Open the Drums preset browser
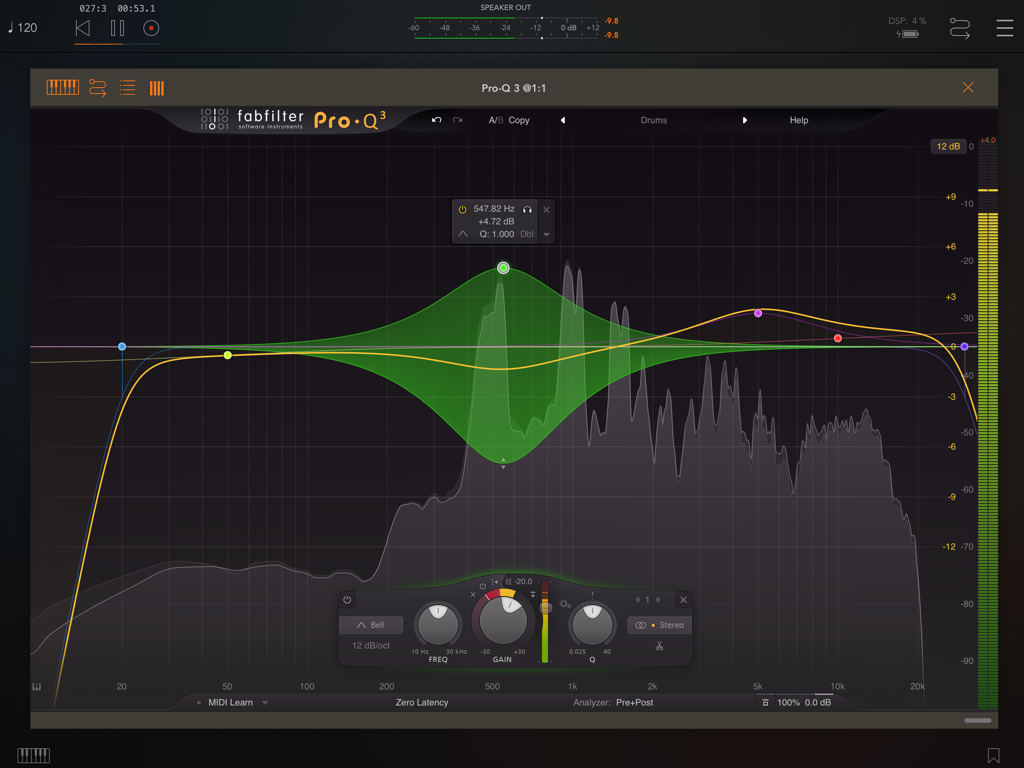This screenshot has width=1024, height=768. (653, 120)
